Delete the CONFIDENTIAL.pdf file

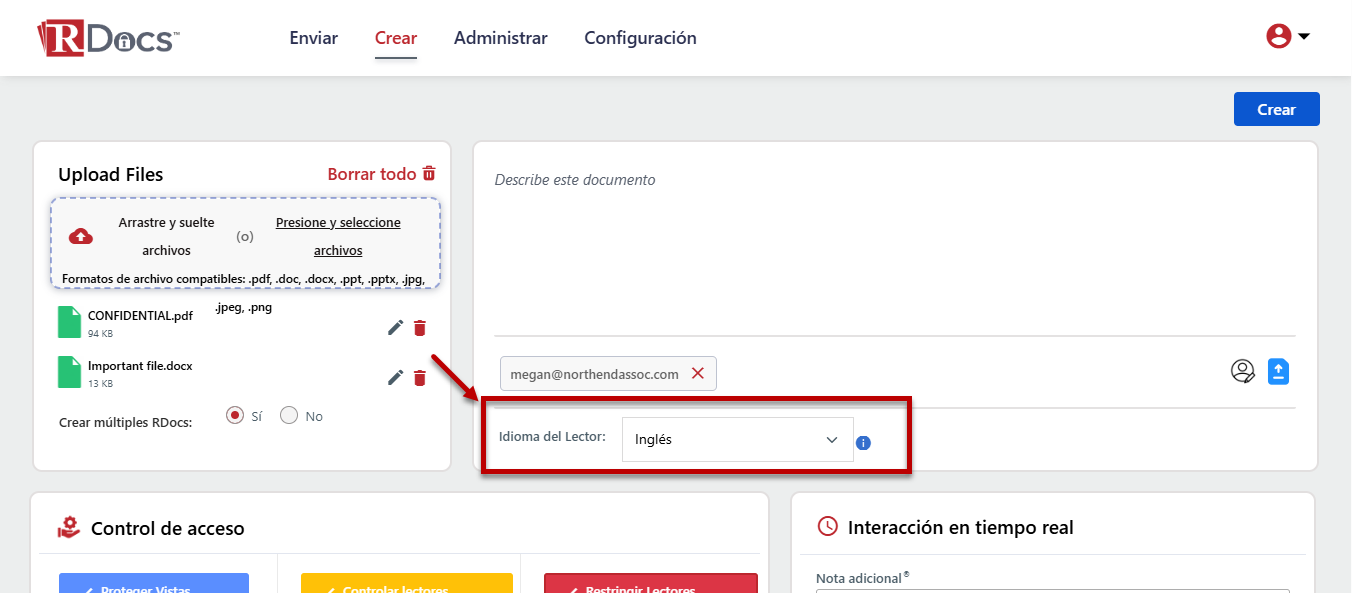tap(420, 328)
